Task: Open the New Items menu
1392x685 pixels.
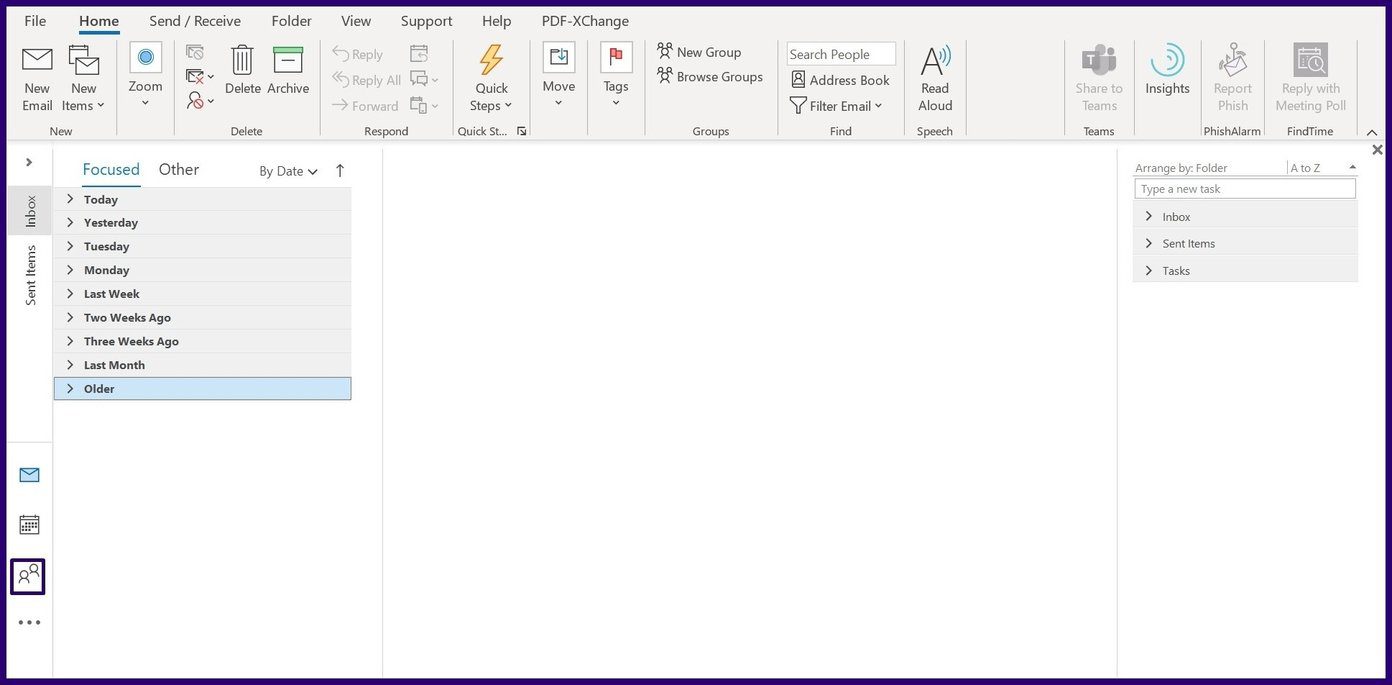Action: click(84, 78)
